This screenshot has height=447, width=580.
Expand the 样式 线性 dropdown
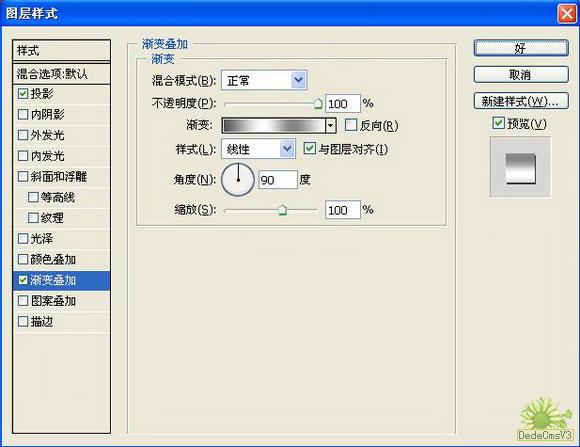coord(259,149)
